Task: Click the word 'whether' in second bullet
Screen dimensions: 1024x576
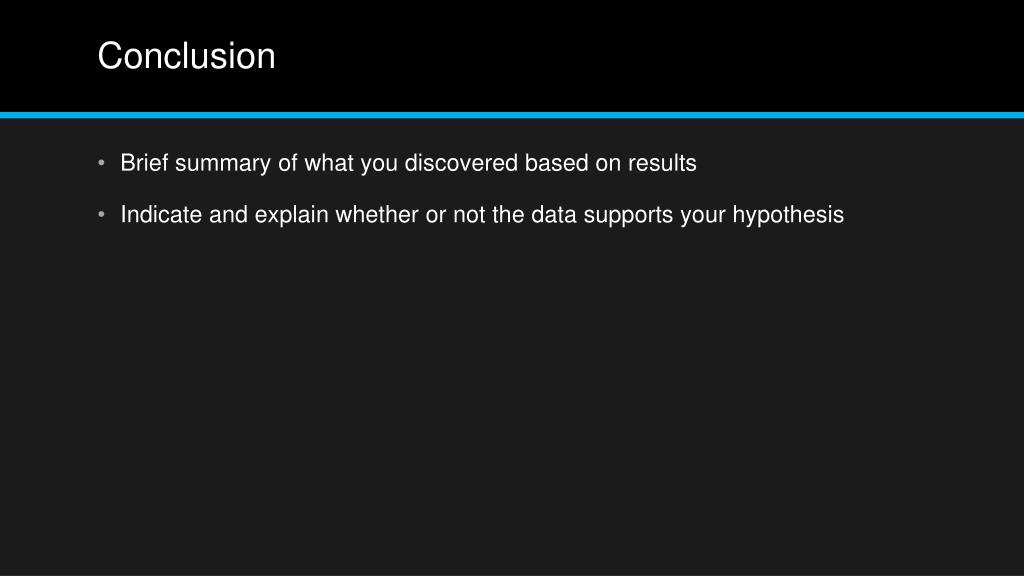Action: [x=377, y=215]
